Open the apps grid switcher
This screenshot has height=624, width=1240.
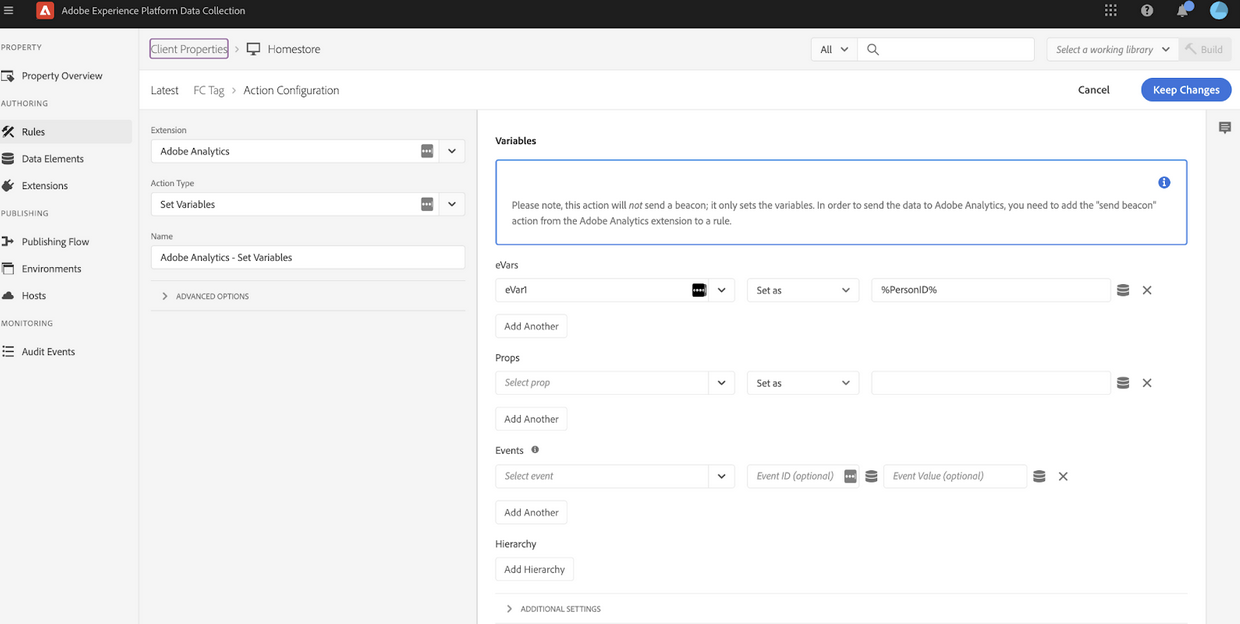pos(1110,11)
